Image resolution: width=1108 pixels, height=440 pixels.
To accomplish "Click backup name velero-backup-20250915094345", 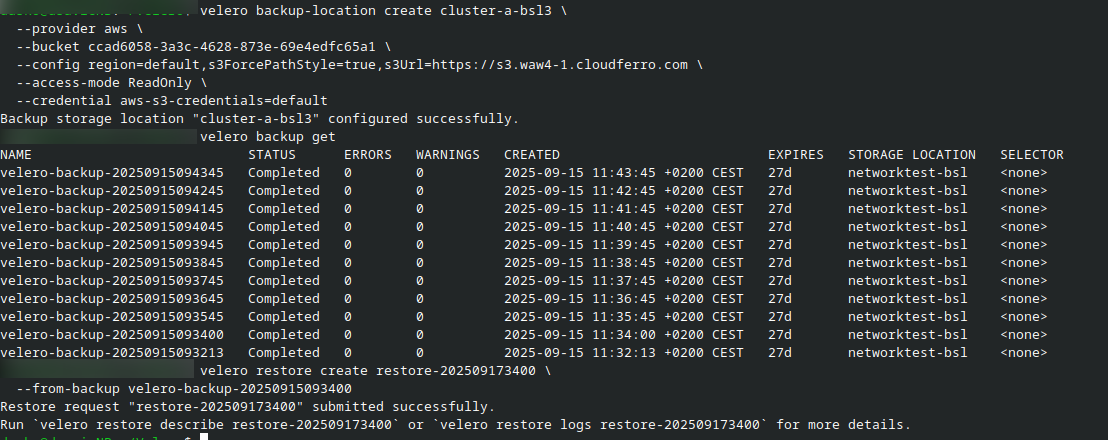I will point(112,173).
